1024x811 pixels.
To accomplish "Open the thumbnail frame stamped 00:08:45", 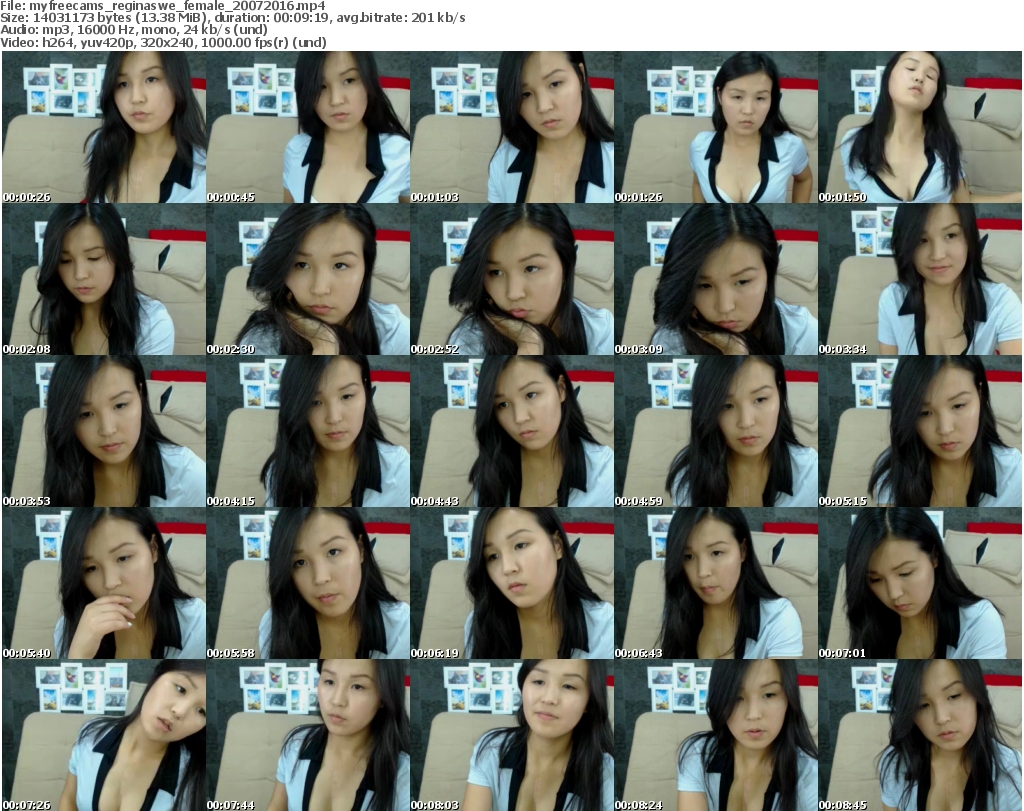I will click(x=920, y=735).
